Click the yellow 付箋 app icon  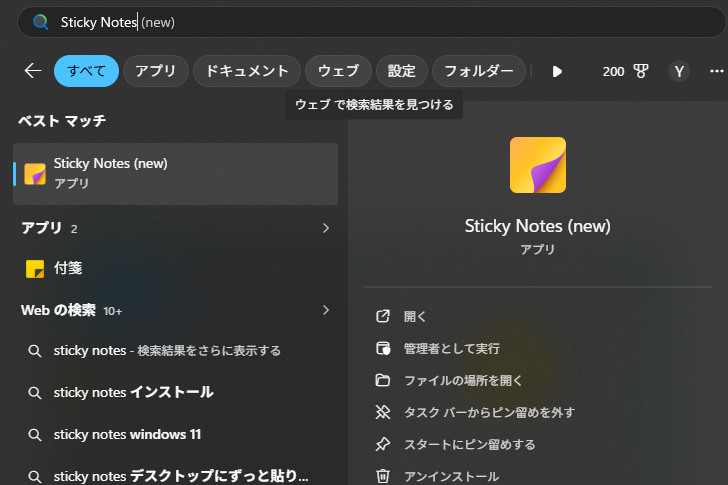(x=35, y=269)
